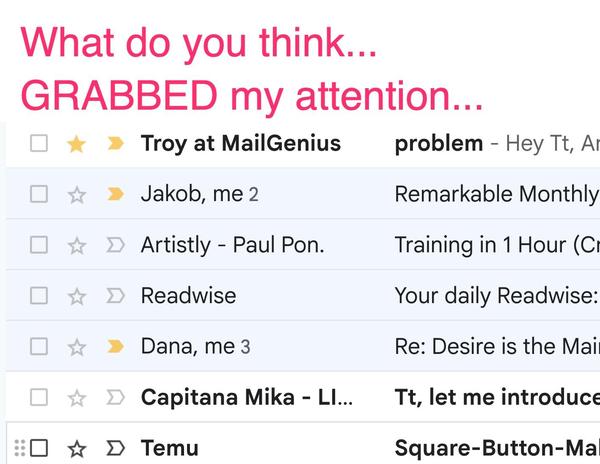
Task: Mark Readwise email as important
Action: pos(115,296)
